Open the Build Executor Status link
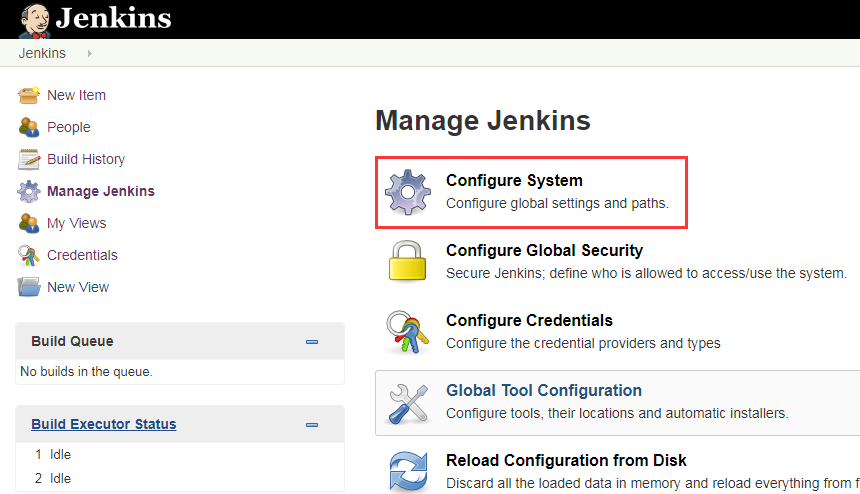This screenshot has width=860, height=494. pos(104,424)
